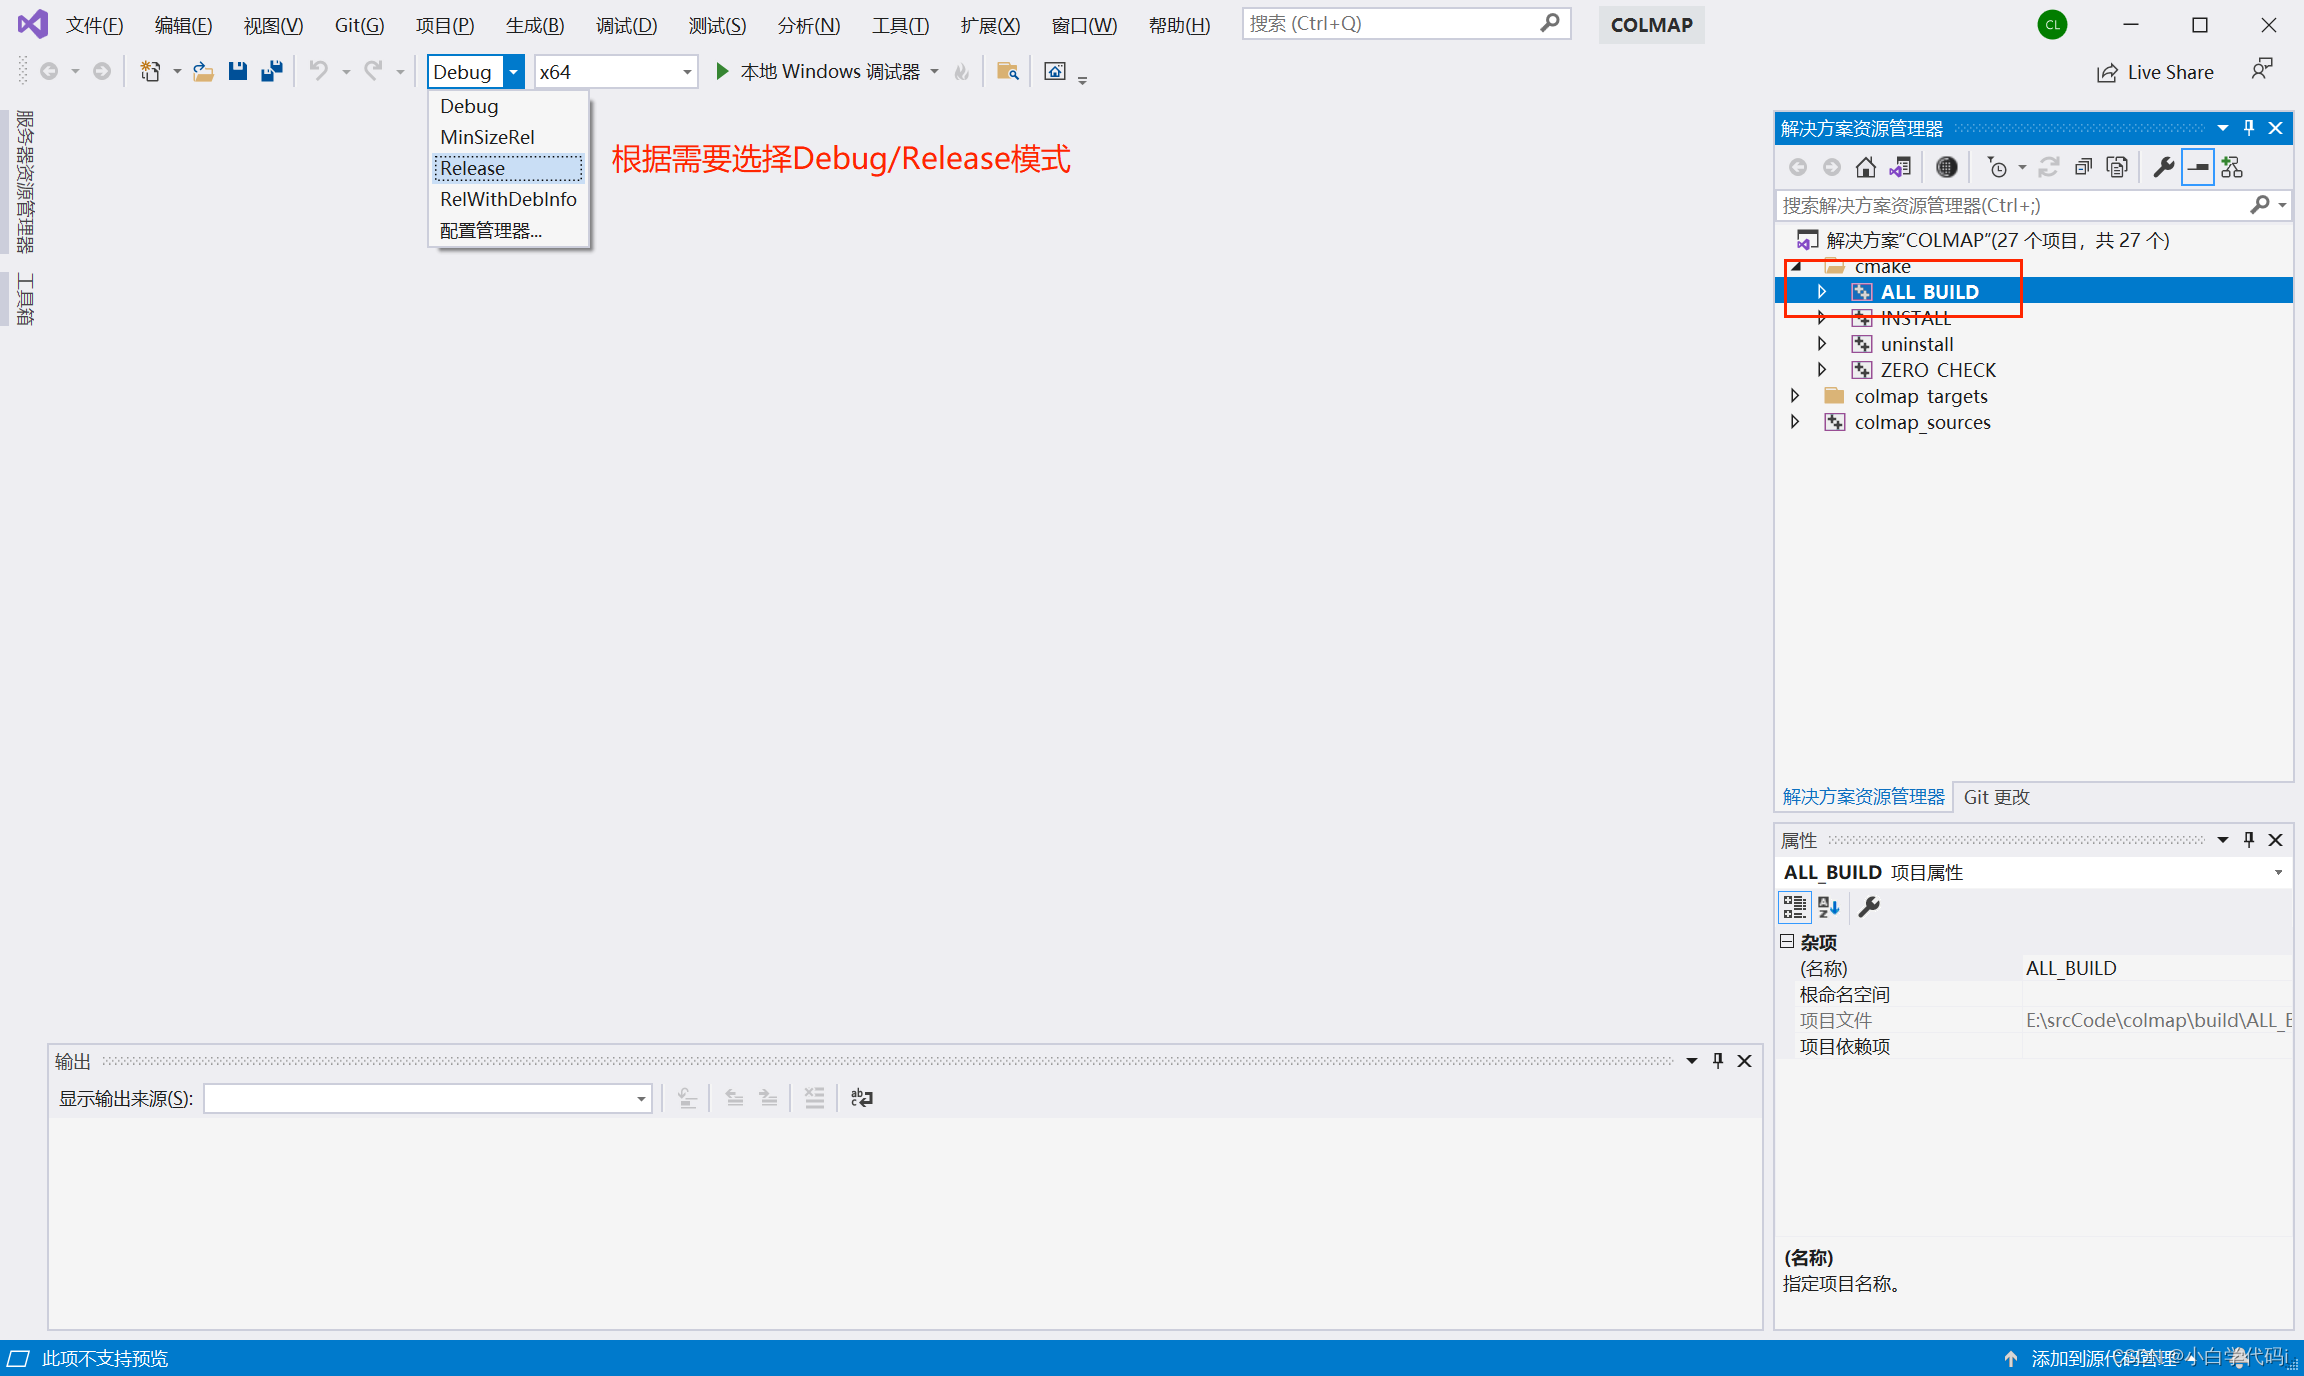Click the Open File folder icon

(203, 71)
